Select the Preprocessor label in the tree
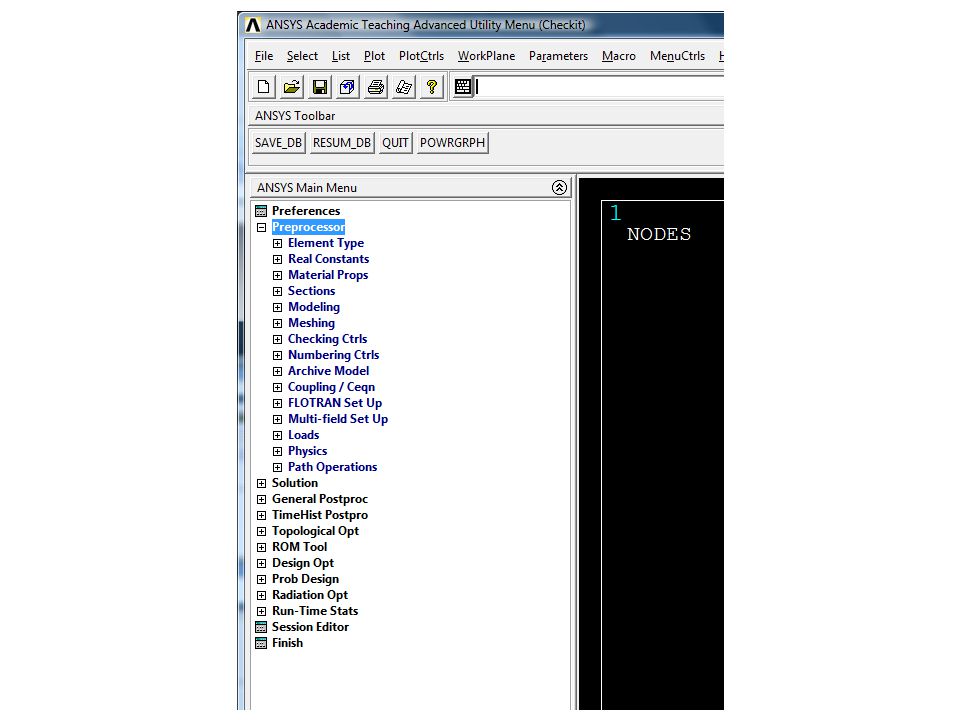The width and height of the screenshot is (960, 720). pyautogui.click(x=309, y=227)
